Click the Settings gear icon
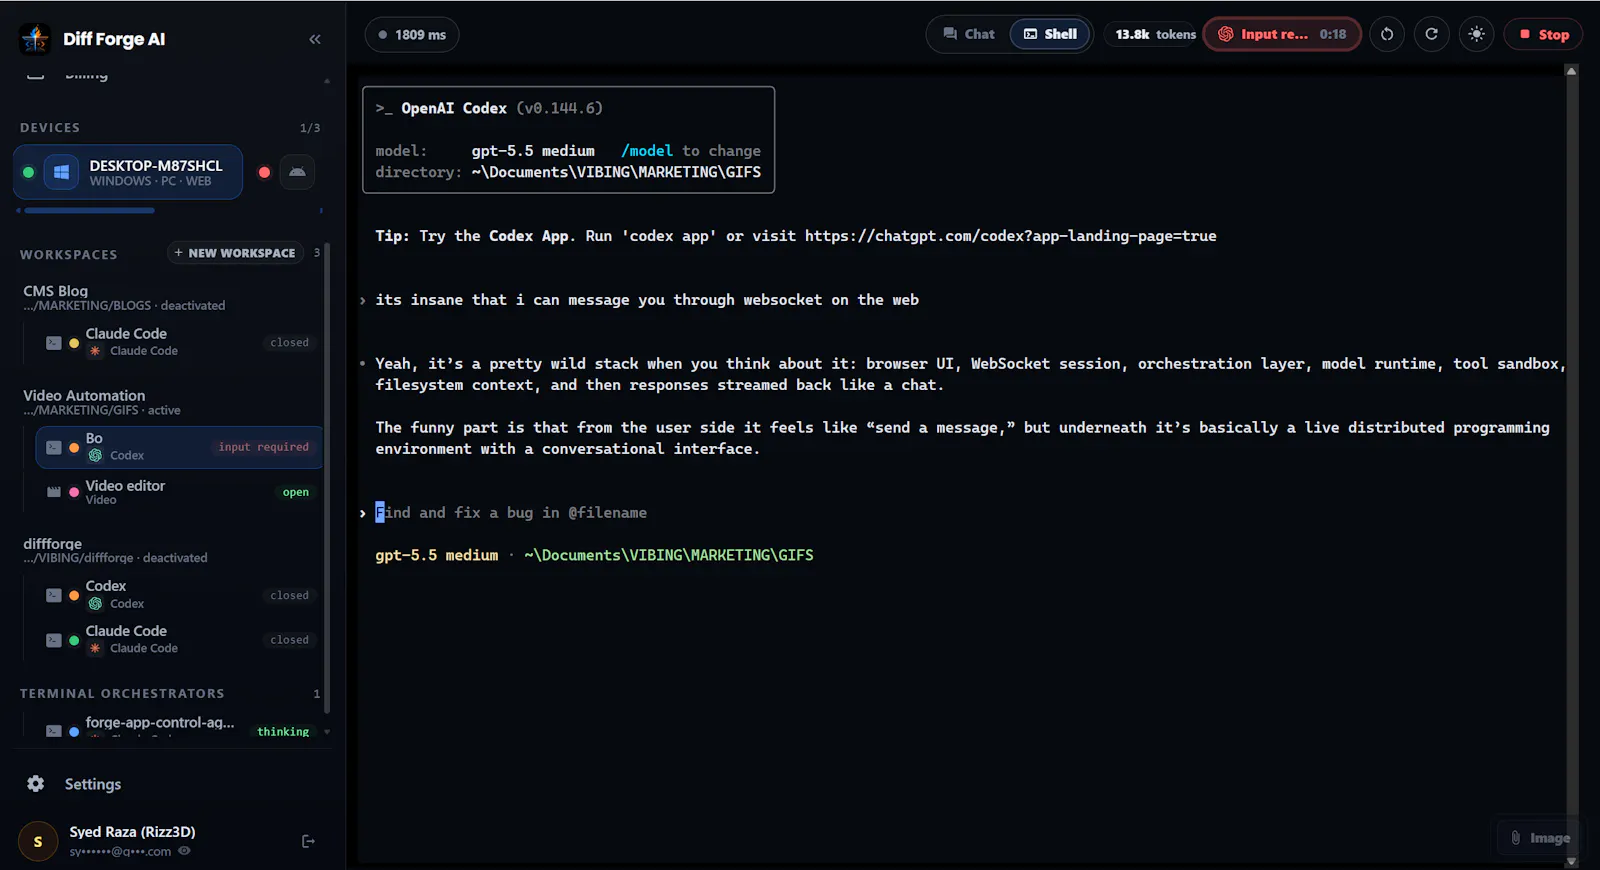This screenshot has width=1600, height=870. 36,784
